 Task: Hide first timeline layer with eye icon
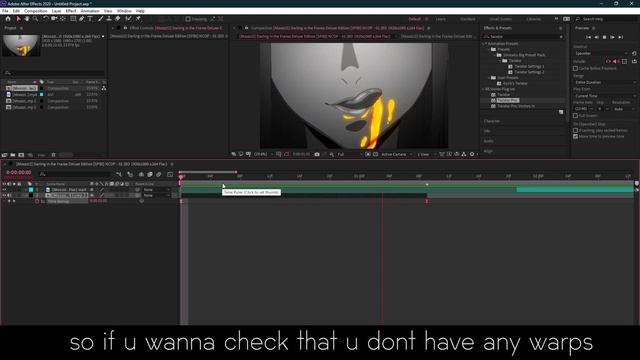click(4, 190)
